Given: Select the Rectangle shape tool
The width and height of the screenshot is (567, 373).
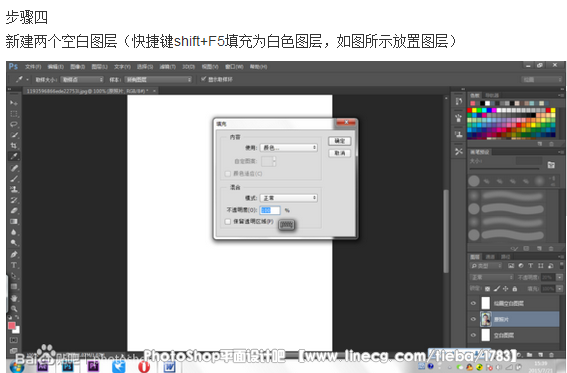Looking at the screenshot, I should (14, 287).
